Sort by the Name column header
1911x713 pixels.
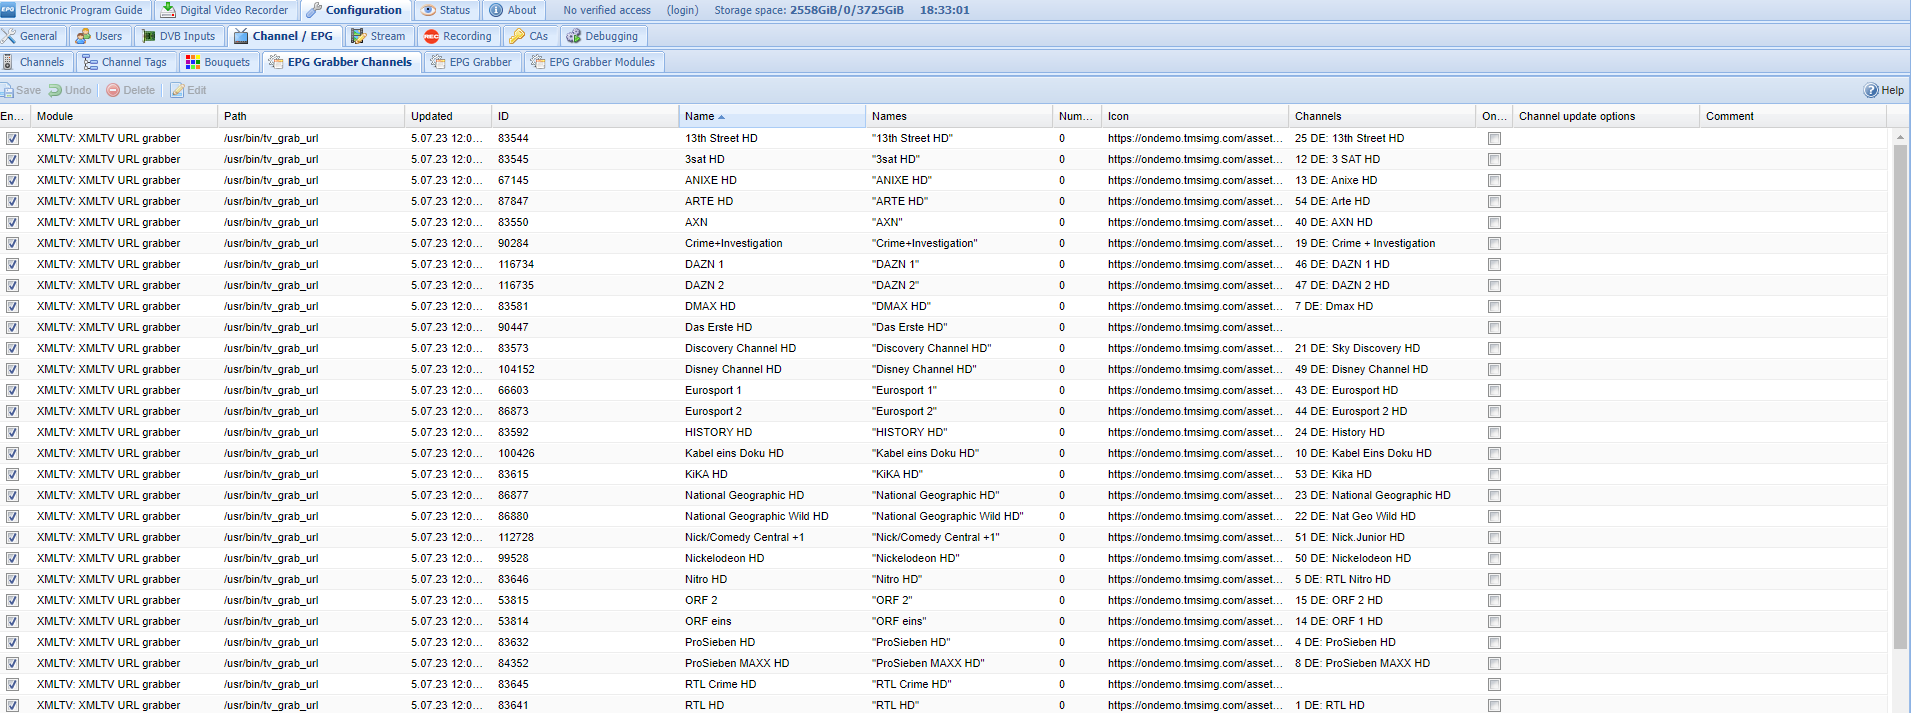[x=772, y=116]
